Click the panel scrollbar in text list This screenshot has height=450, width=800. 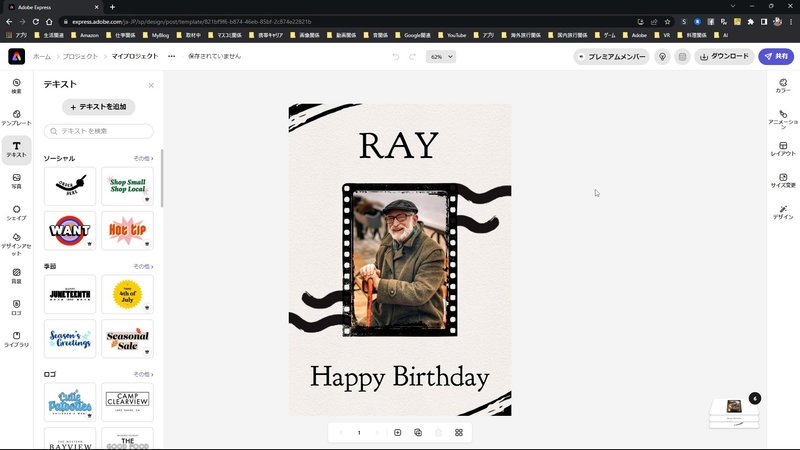pyautogui.click(x=162, y=178)
